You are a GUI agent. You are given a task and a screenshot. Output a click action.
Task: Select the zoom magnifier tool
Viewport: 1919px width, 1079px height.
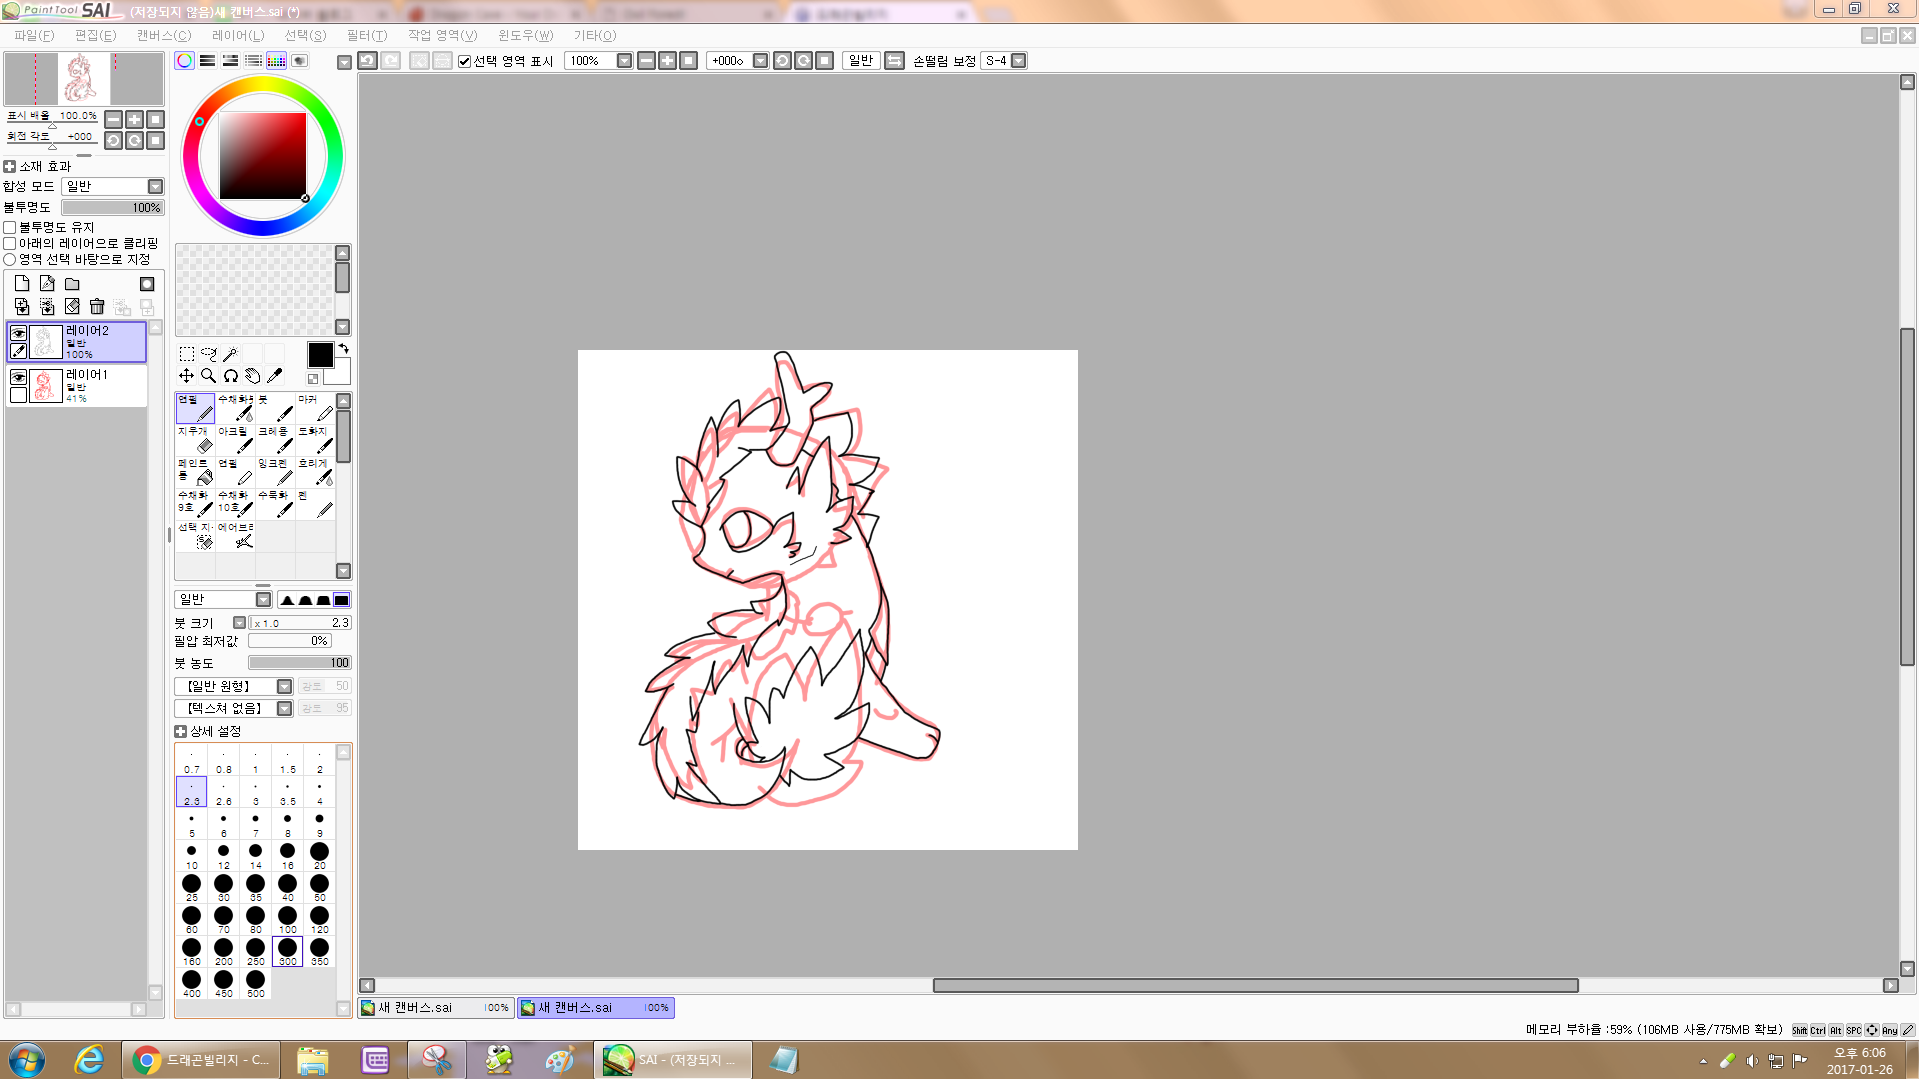click(x=209, y=376)
